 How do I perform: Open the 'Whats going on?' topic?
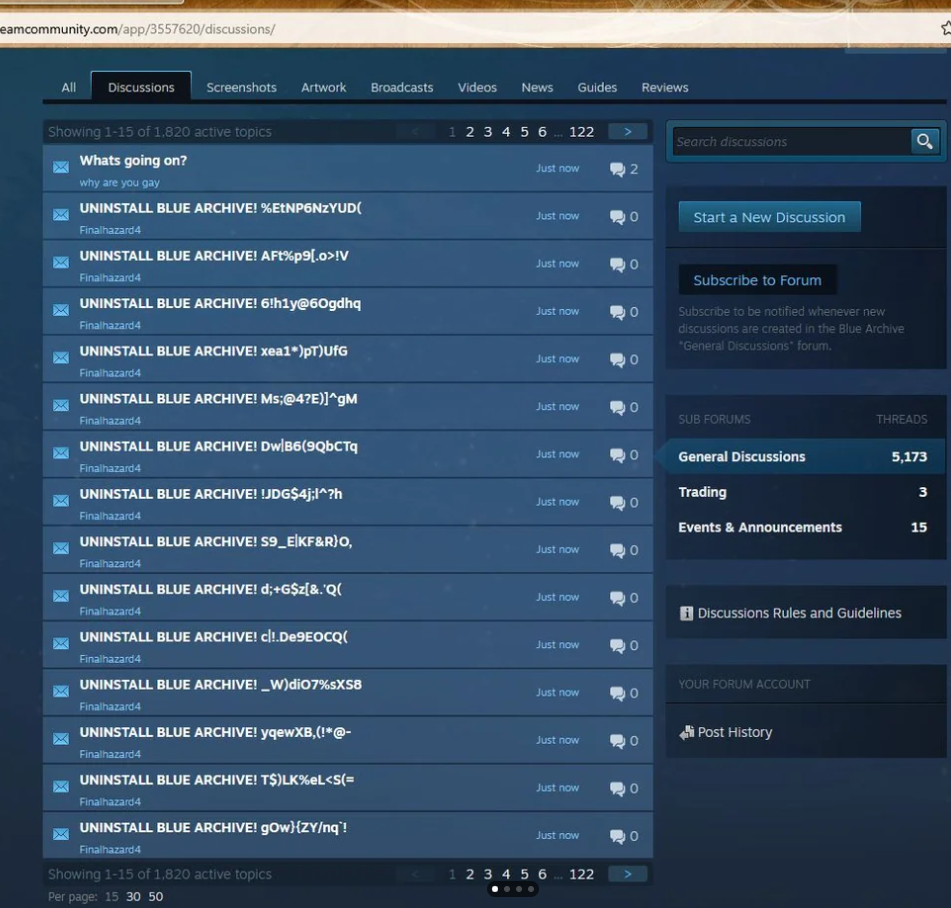coord(133,160)
